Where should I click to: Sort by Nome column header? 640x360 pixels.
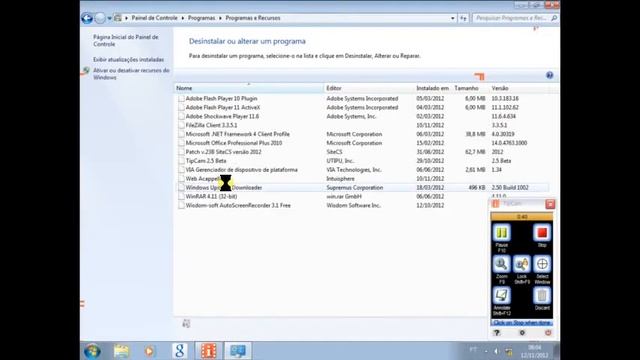[x=249, y=88]
